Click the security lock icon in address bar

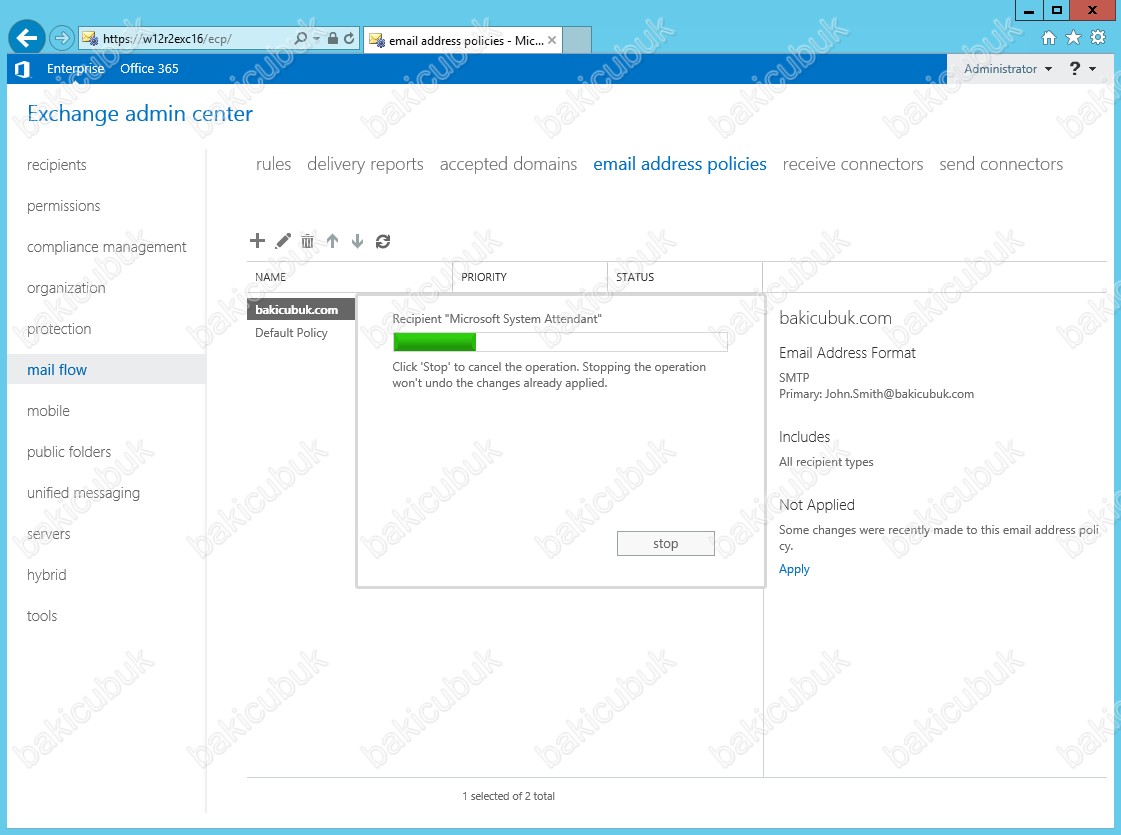(x=332, y=39)
